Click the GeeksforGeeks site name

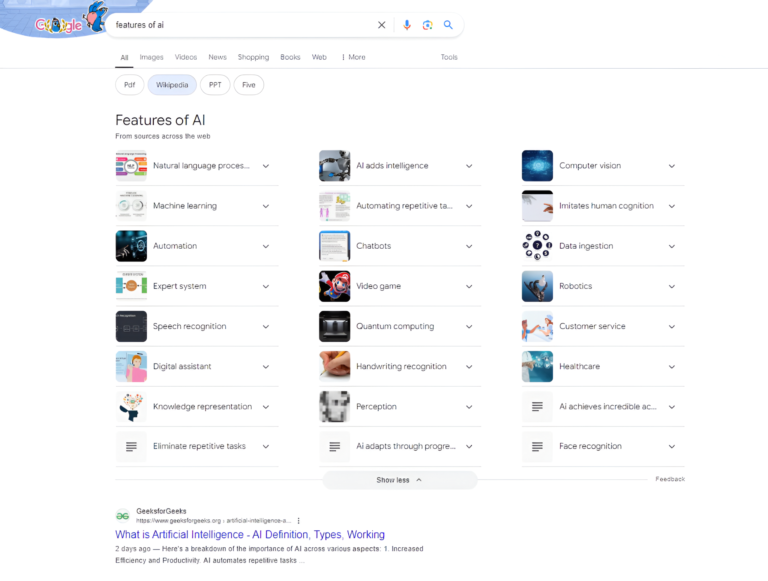[161, 511]
